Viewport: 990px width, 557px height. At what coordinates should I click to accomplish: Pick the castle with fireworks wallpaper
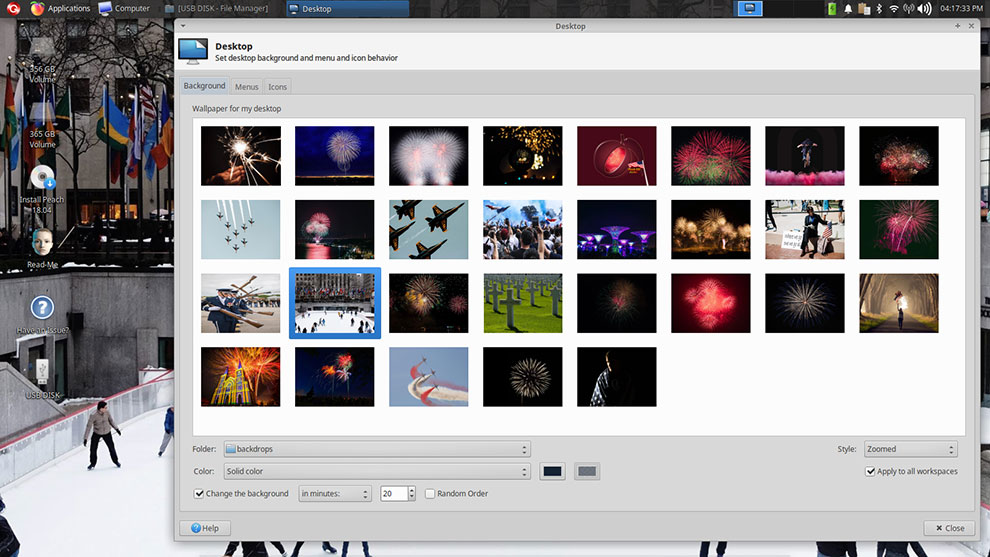point(241,376)
